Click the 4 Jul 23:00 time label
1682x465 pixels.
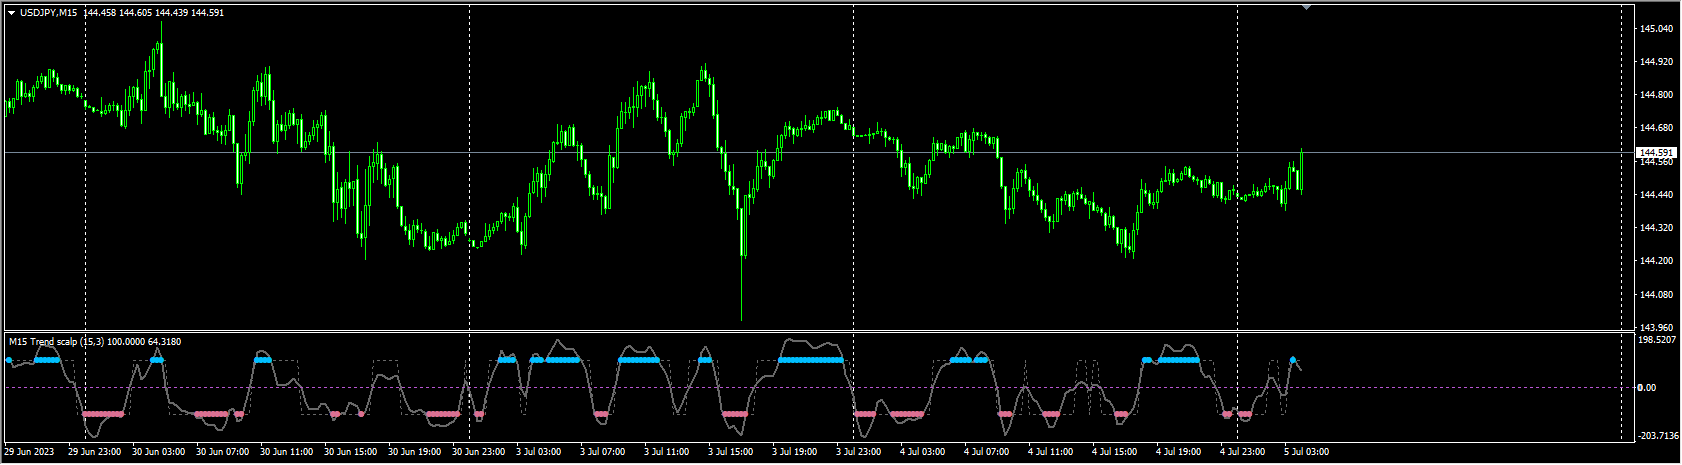tap(1244, 452)
